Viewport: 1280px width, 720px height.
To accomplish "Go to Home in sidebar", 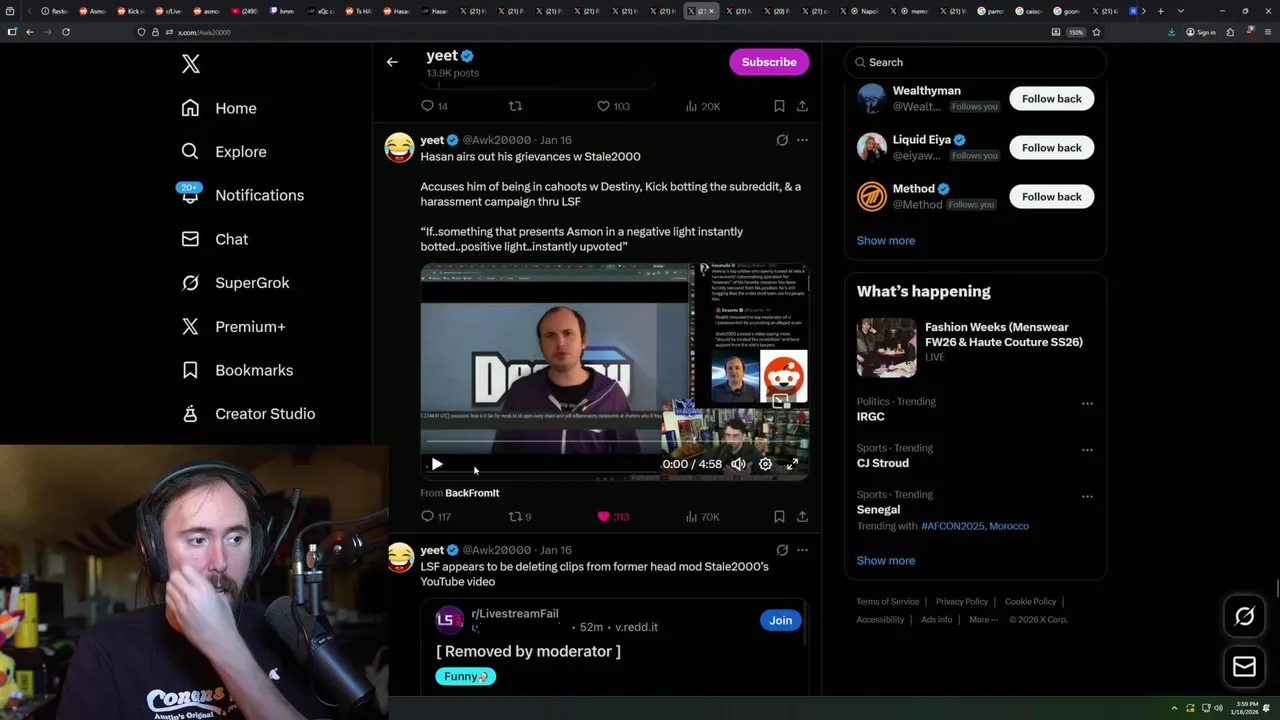I will click(x=219, y=108).
